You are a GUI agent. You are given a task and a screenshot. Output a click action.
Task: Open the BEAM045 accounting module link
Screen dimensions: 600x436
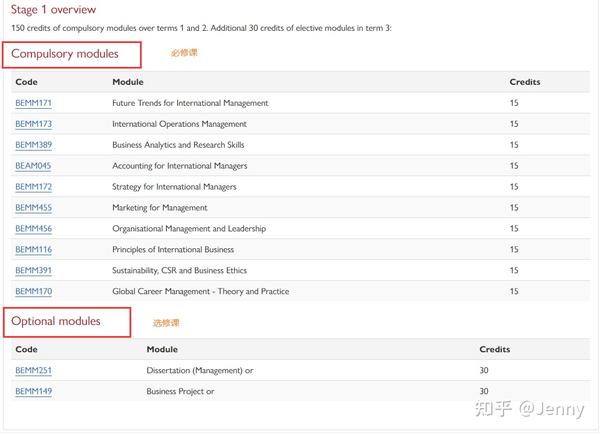click(33, 166)
